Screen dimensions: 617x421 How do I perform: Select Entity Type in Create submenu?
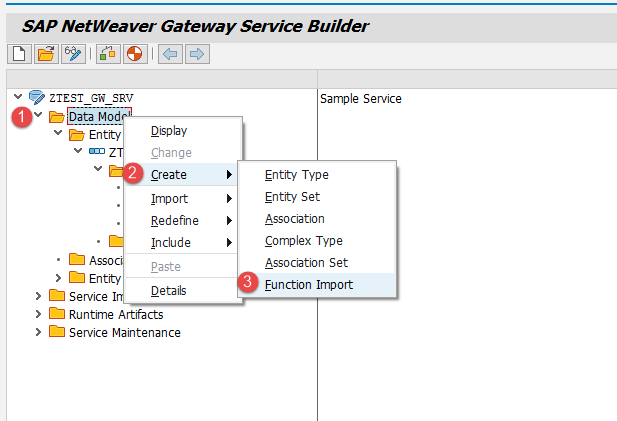coord(296,175)
